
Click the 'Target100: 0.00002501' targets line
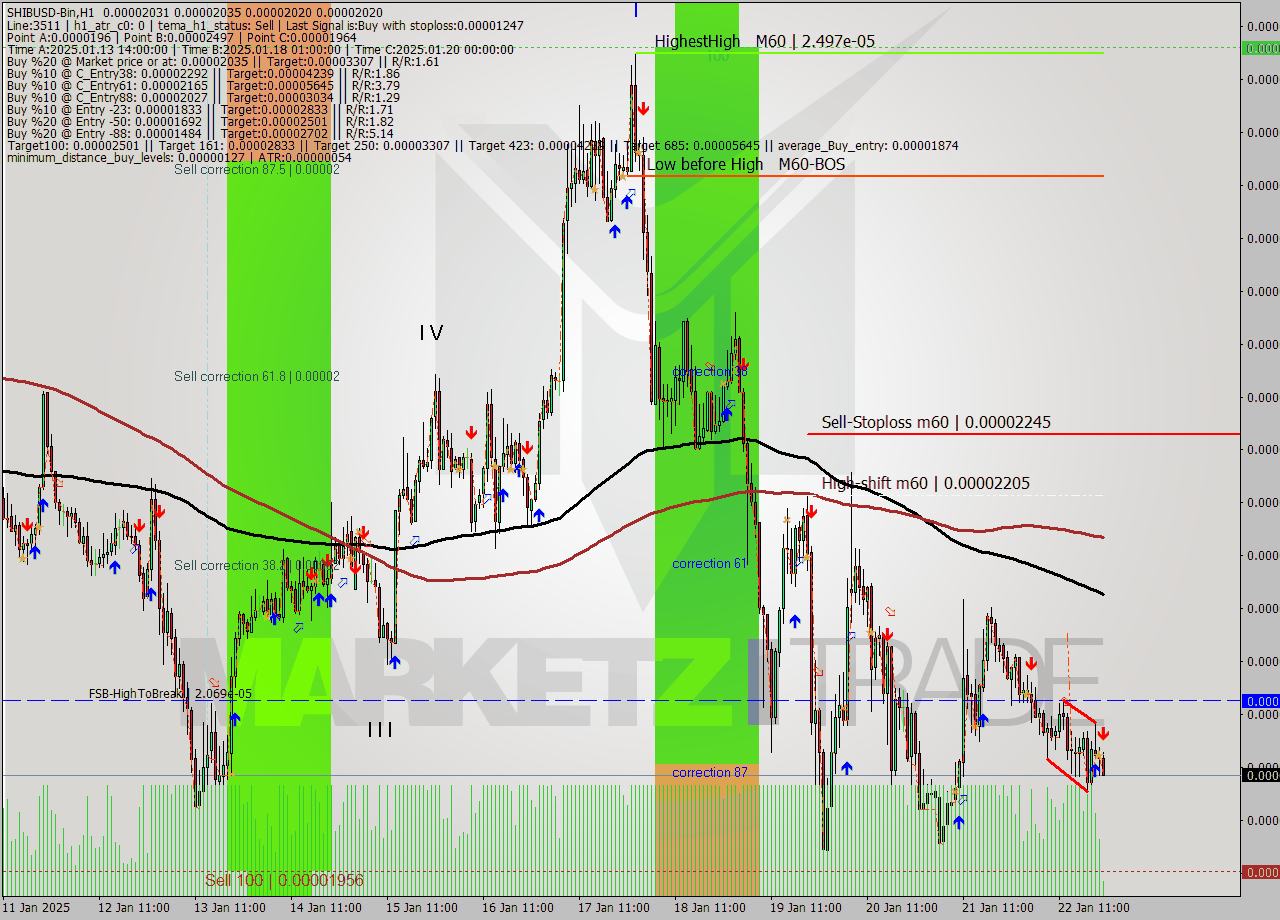[x=482, y=145]
